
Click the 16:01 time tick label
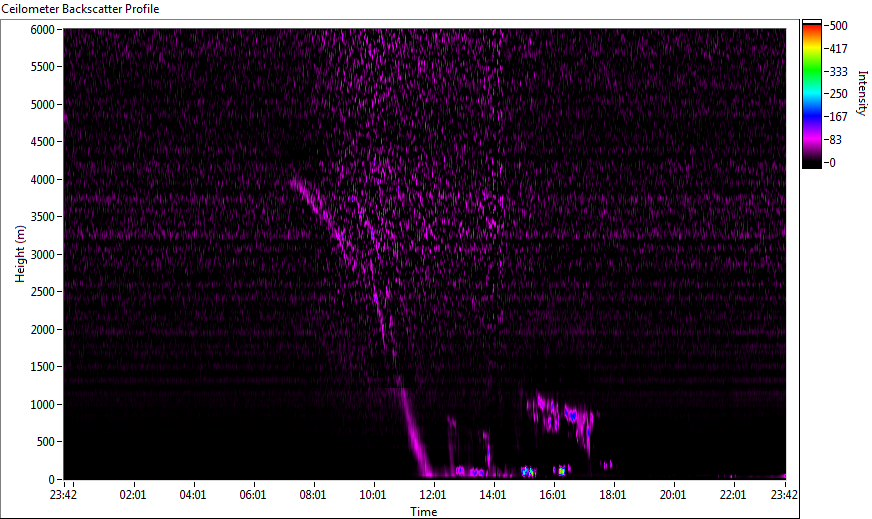point(553,495)
